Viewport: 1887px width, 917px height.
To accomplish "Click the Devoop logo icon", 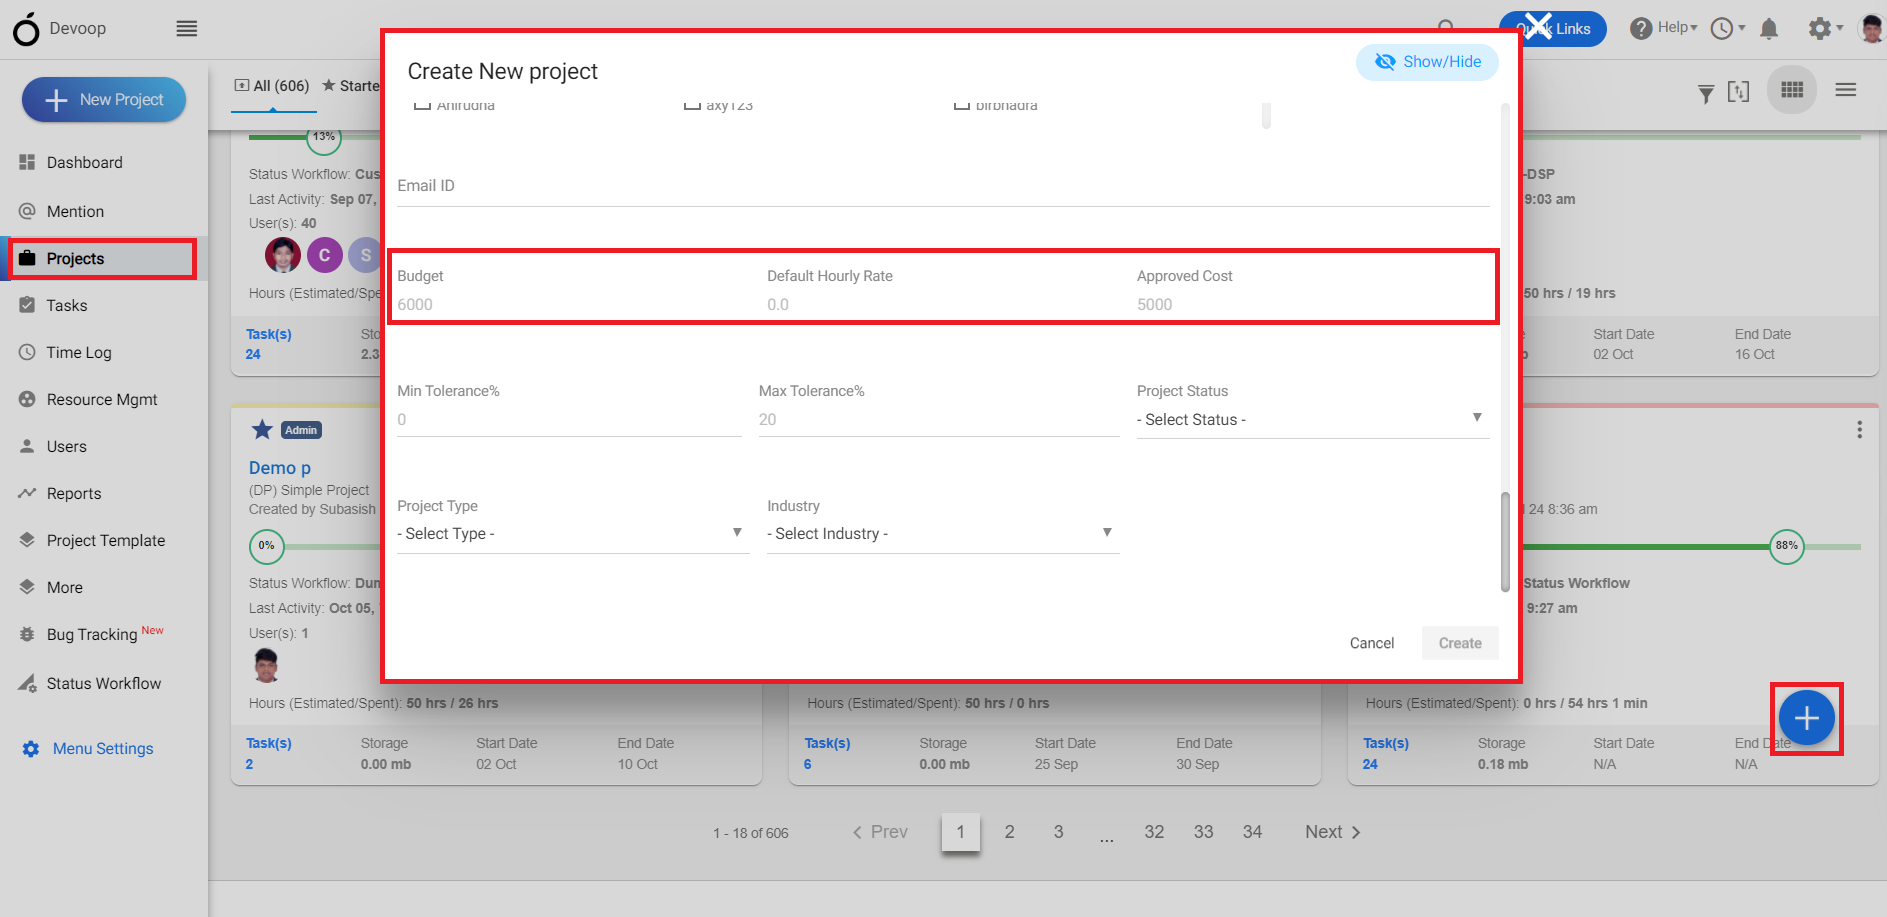I will point(26,29).
